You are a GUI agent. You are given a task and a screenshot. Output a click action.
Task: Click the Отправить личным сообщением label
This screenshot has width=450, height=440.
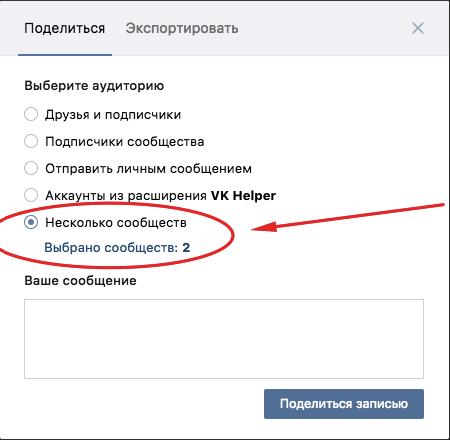[x=148, y=168]
